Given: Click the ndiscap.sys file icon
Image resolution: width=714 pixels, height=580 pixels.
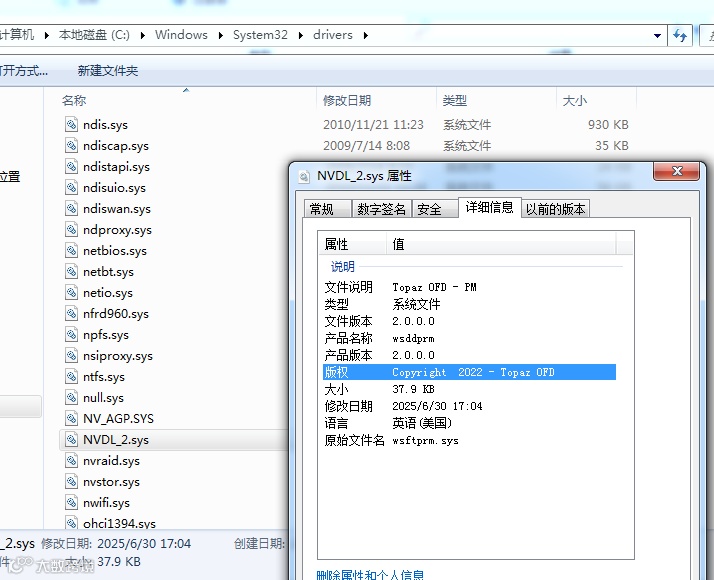Looking at the screenshot, I should click(71, 145).
